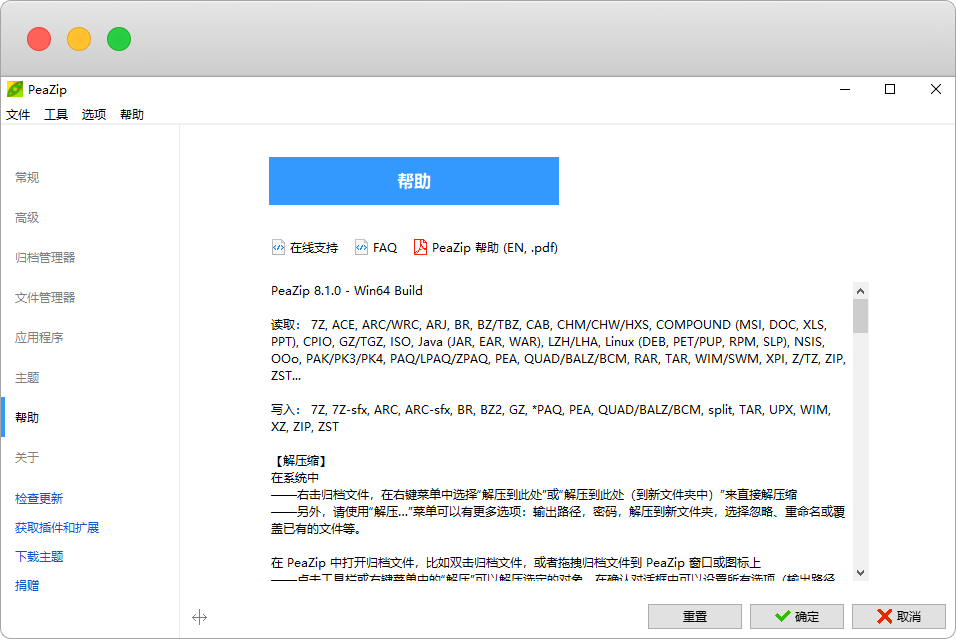Click the green checkmark icon on 确定

(x=780, y=617)
